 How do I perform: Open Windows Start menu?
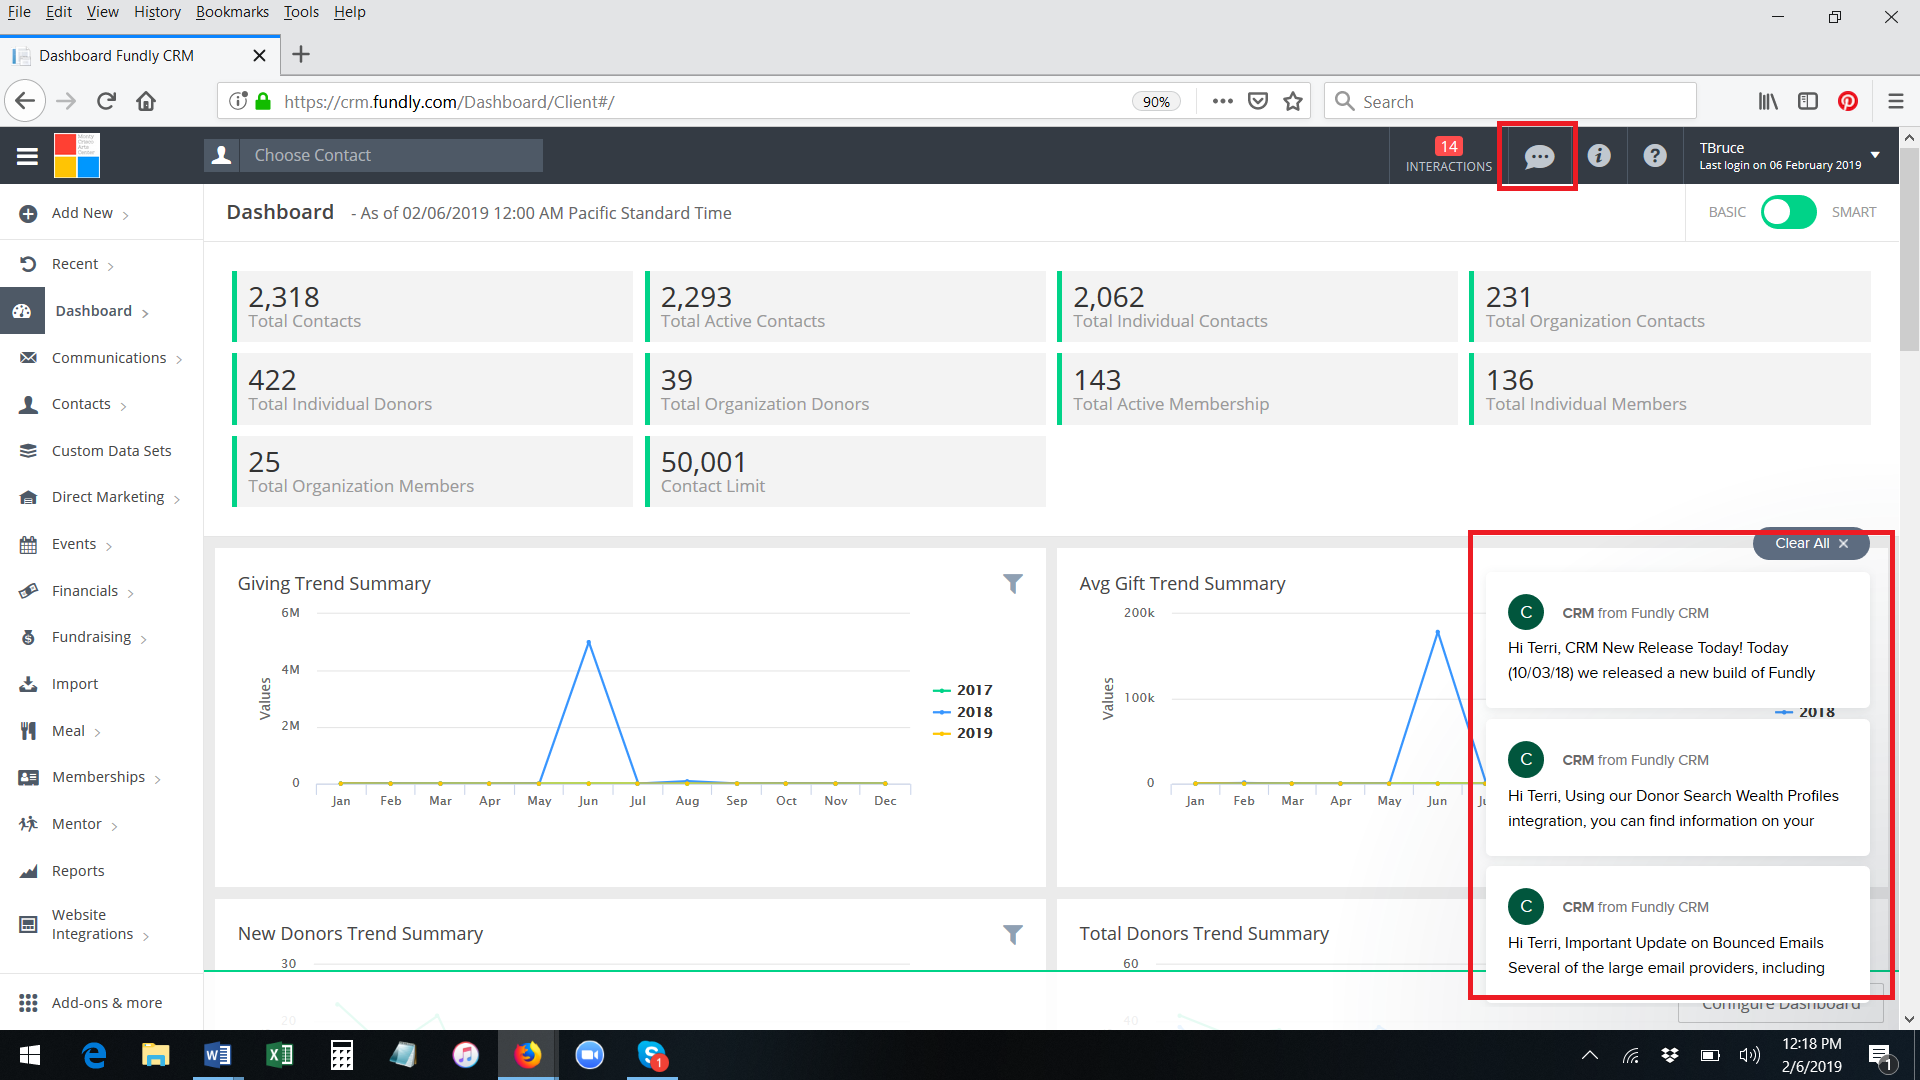click(x=30, y=1055)
